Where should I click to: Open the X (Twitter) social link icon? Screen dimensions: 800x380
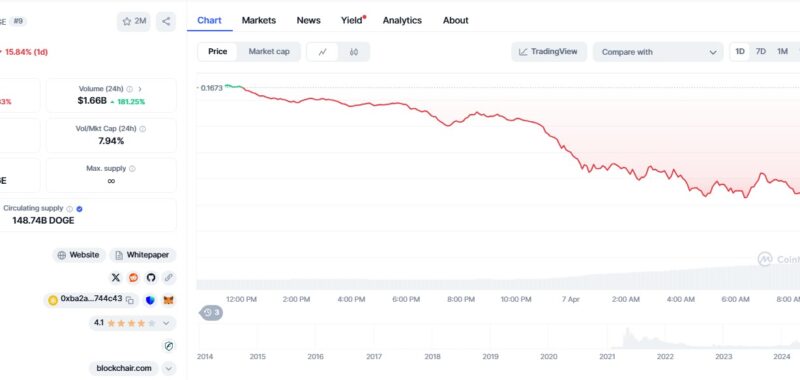[116, 277]
